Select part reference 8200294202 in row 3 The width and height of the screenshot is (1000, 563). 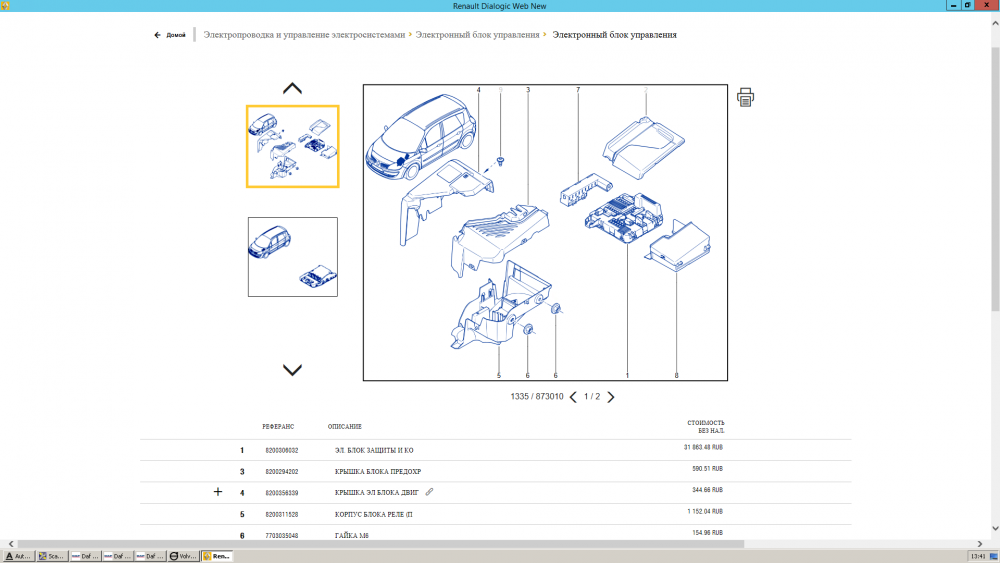282,472
